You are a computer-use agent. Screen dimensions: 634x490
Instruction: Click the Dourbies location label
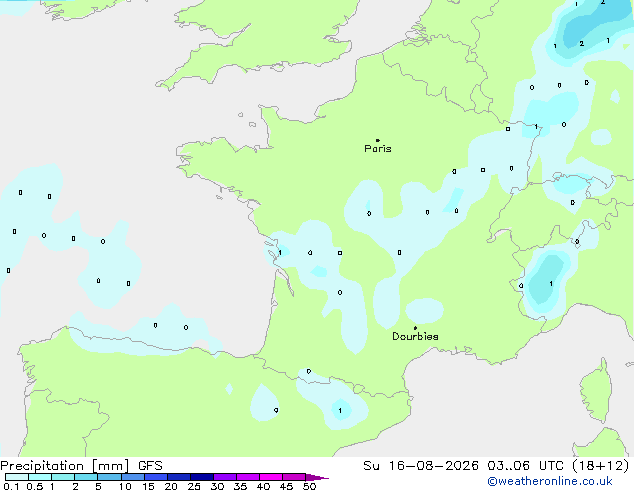[415, 336]
